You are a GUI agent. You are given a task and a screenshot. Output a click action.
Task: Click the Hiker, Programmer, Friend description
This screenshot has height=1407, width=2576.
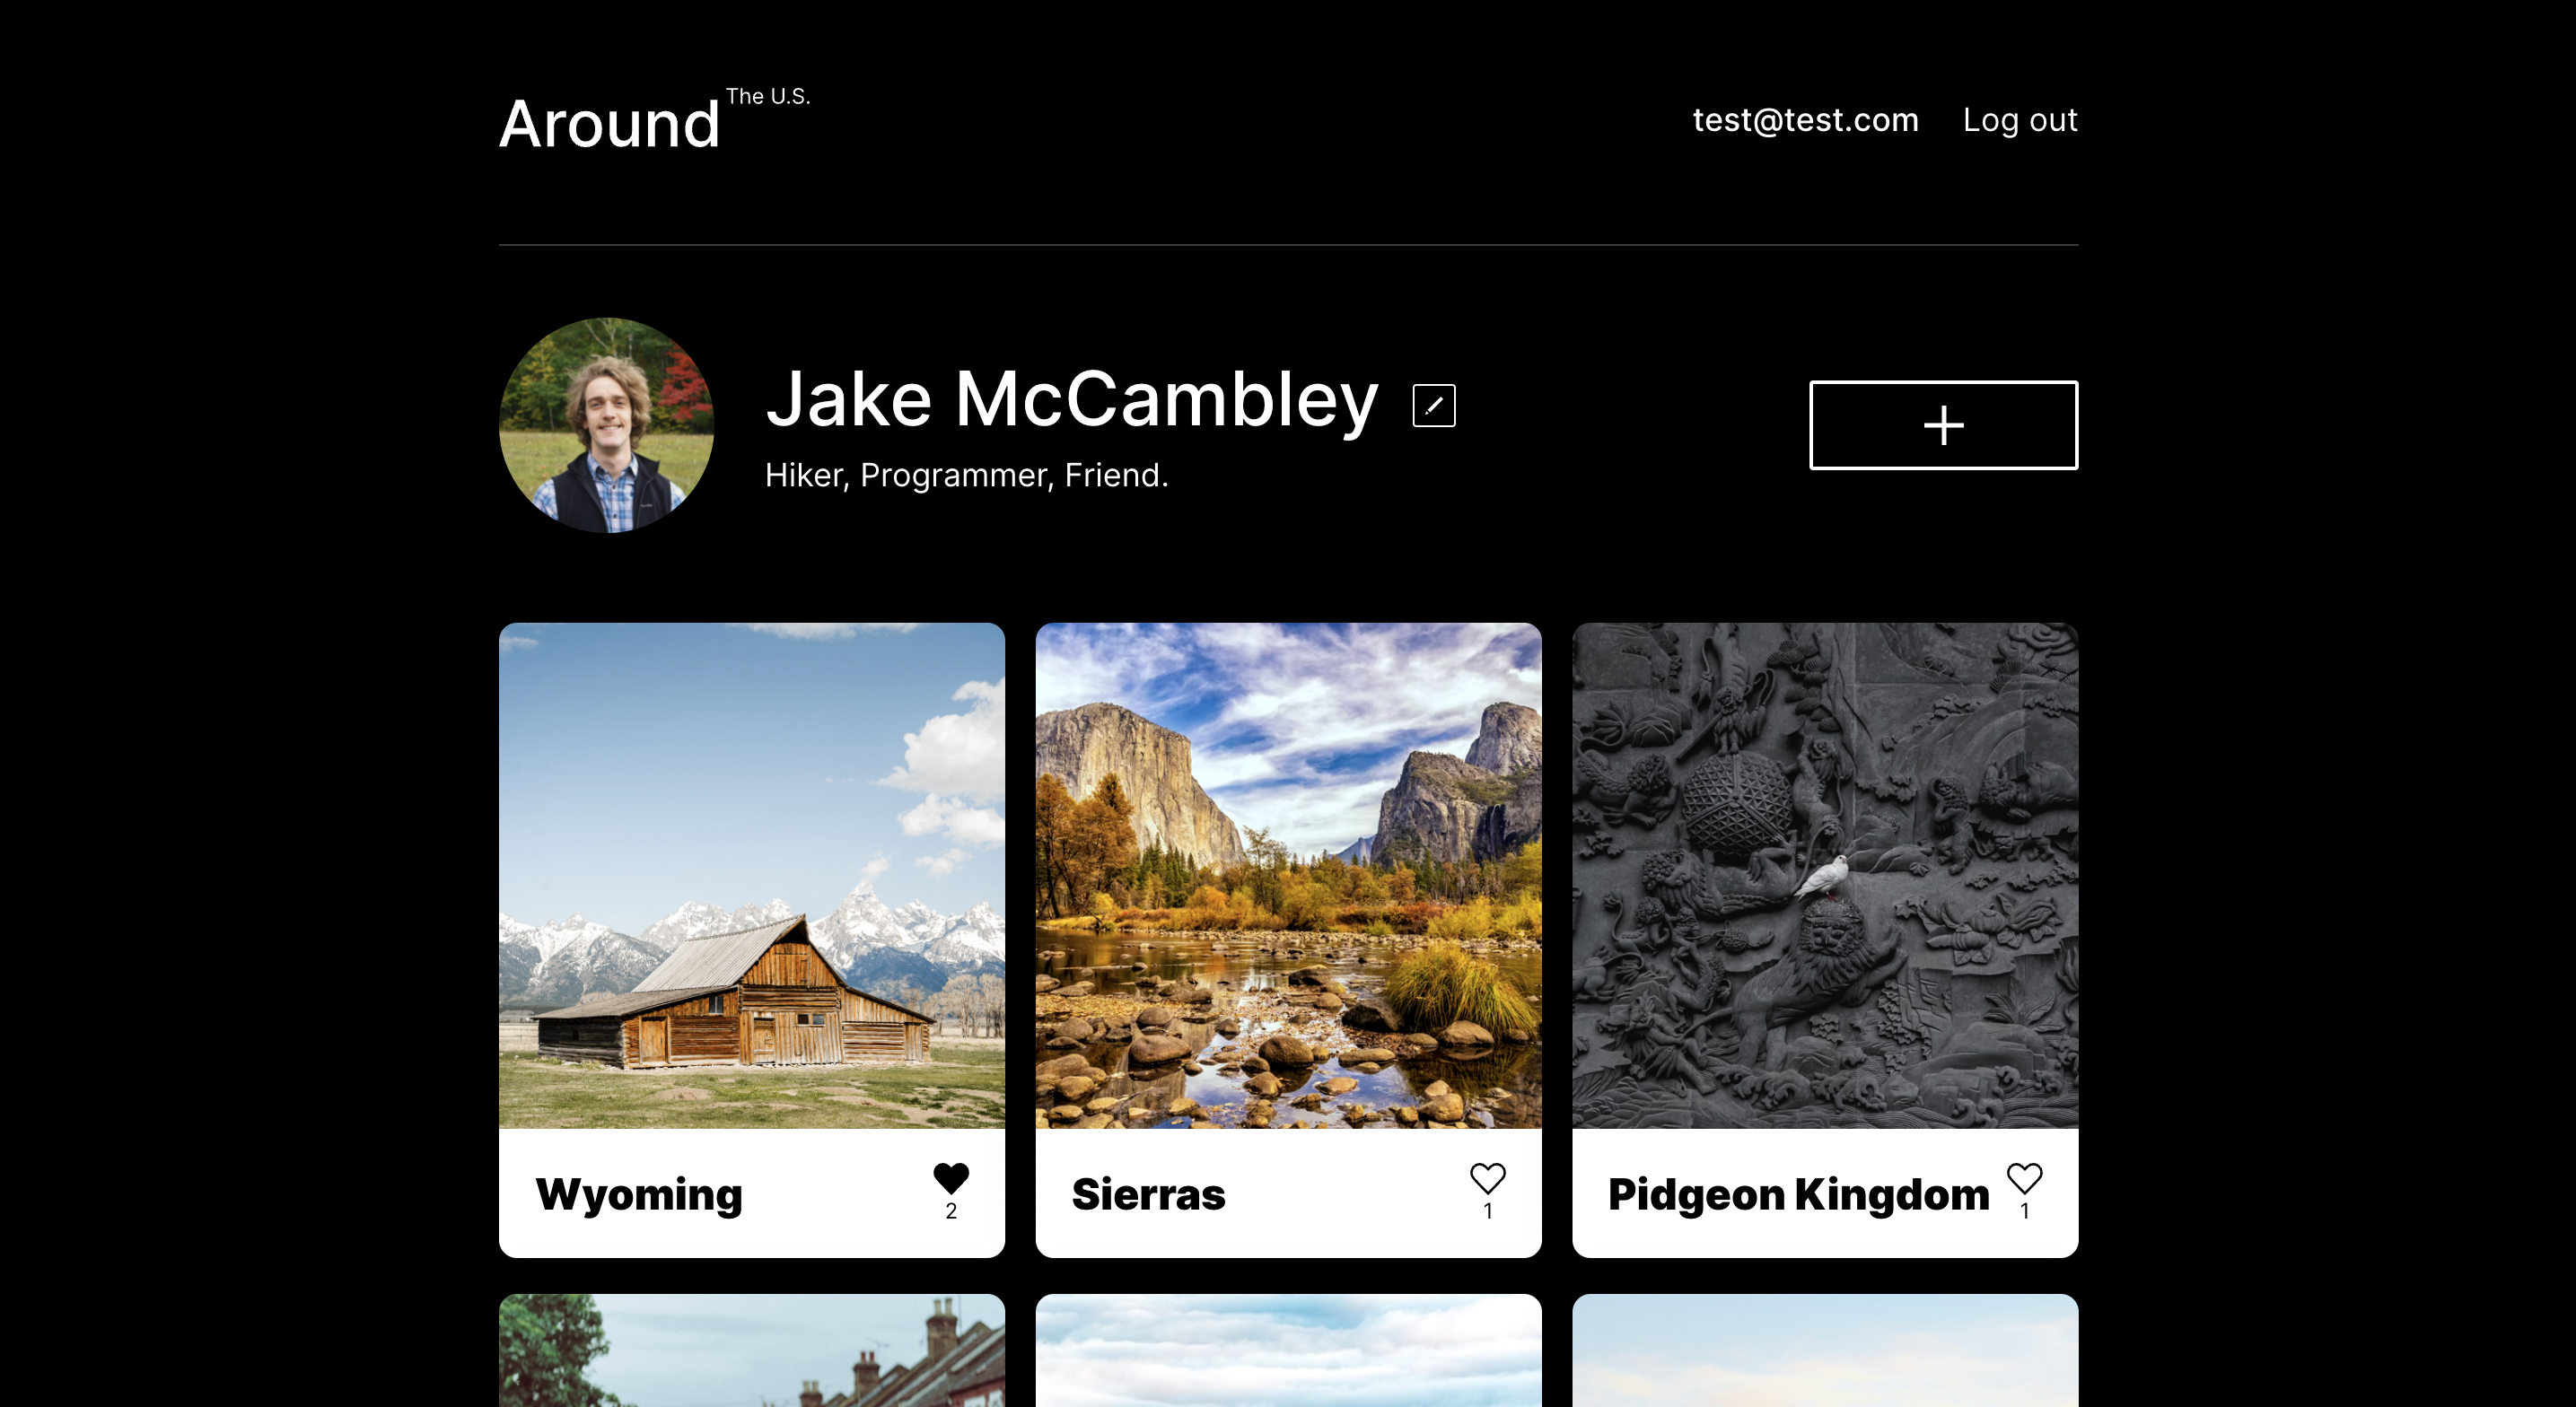coord(966,475)
